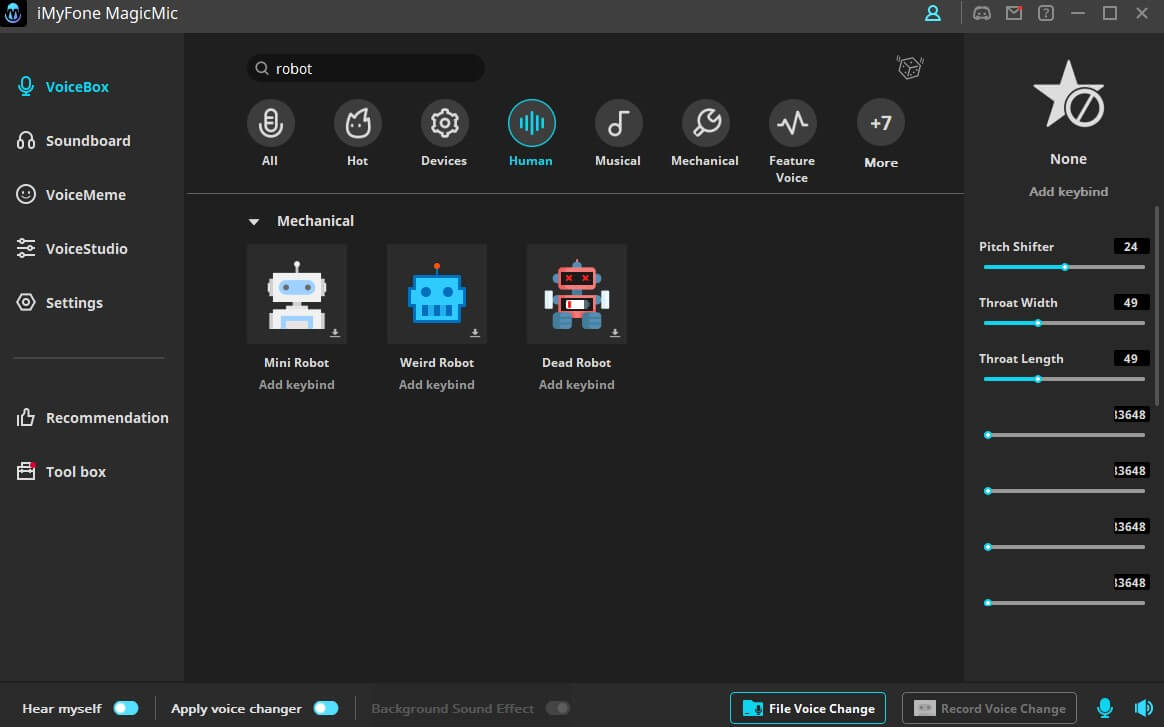Click the search magnifier icon

click(261, 68)
